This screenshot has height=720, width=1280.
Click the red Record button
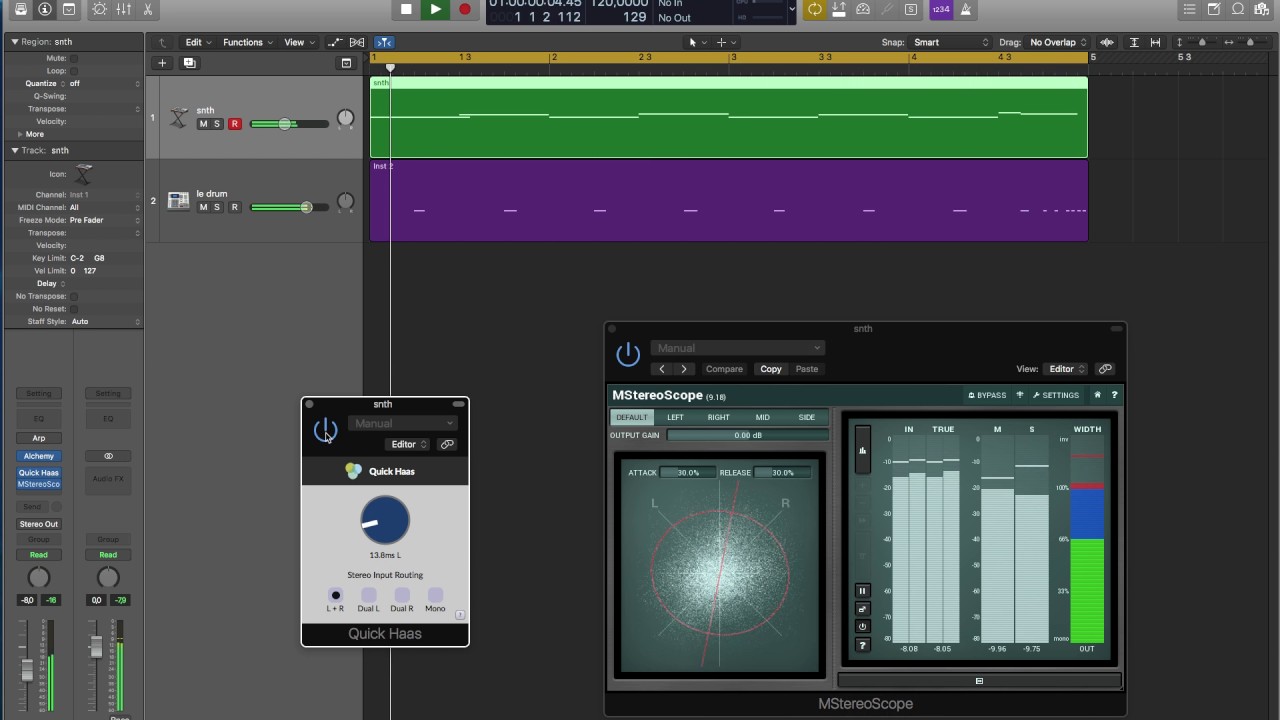tap(464, 9)
